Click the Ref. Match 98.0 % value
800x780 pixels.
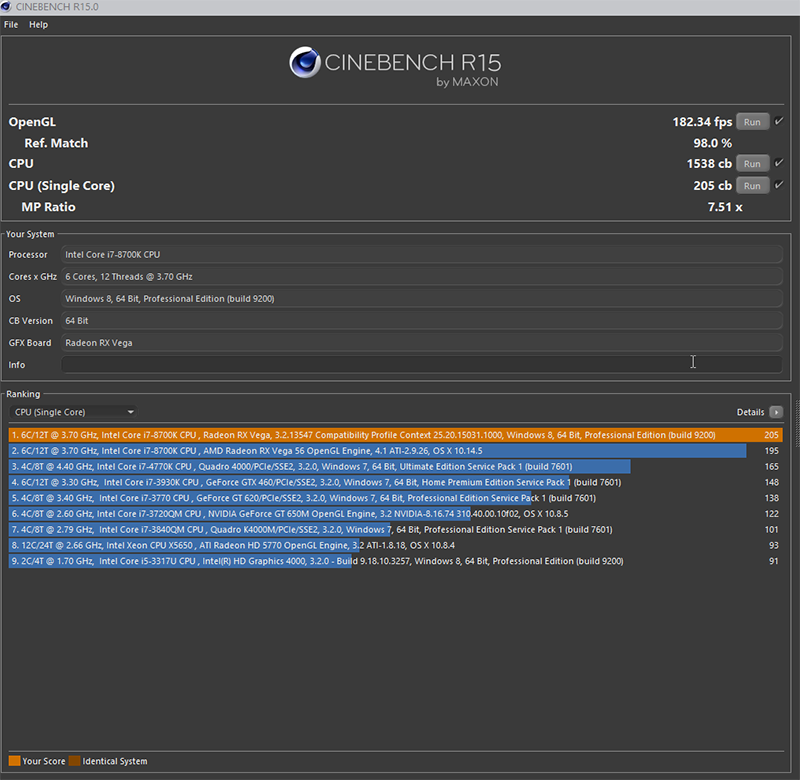pos(713,143)
